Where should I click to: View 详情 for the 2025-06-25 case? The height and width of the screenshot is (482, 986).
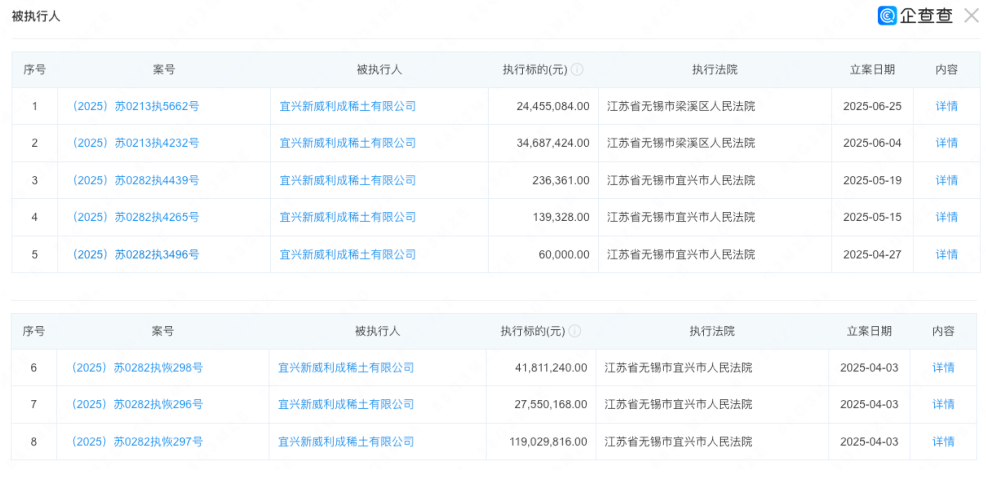[x=946, y=106]
